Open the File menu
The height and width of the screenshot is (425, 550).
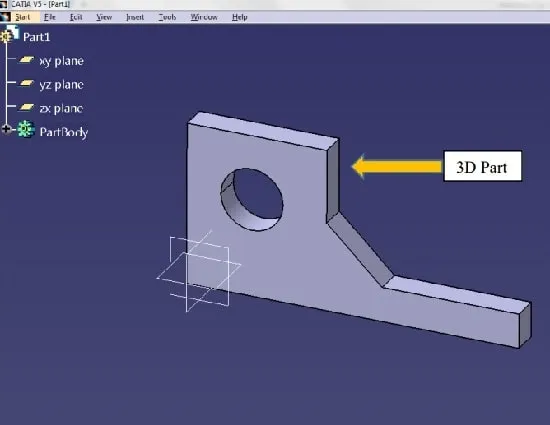[x=50, y=17]
